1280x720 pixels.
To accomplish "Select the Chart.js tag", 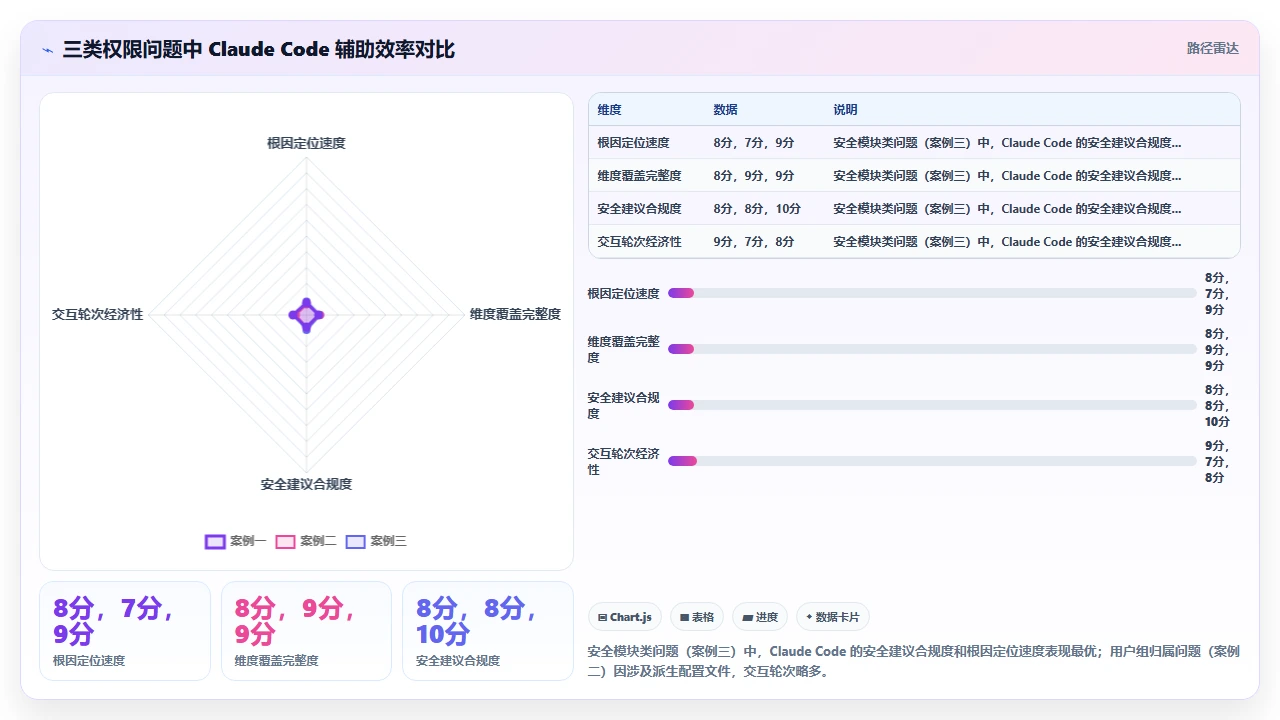I will pyautogui.click(x=625, y=617).
